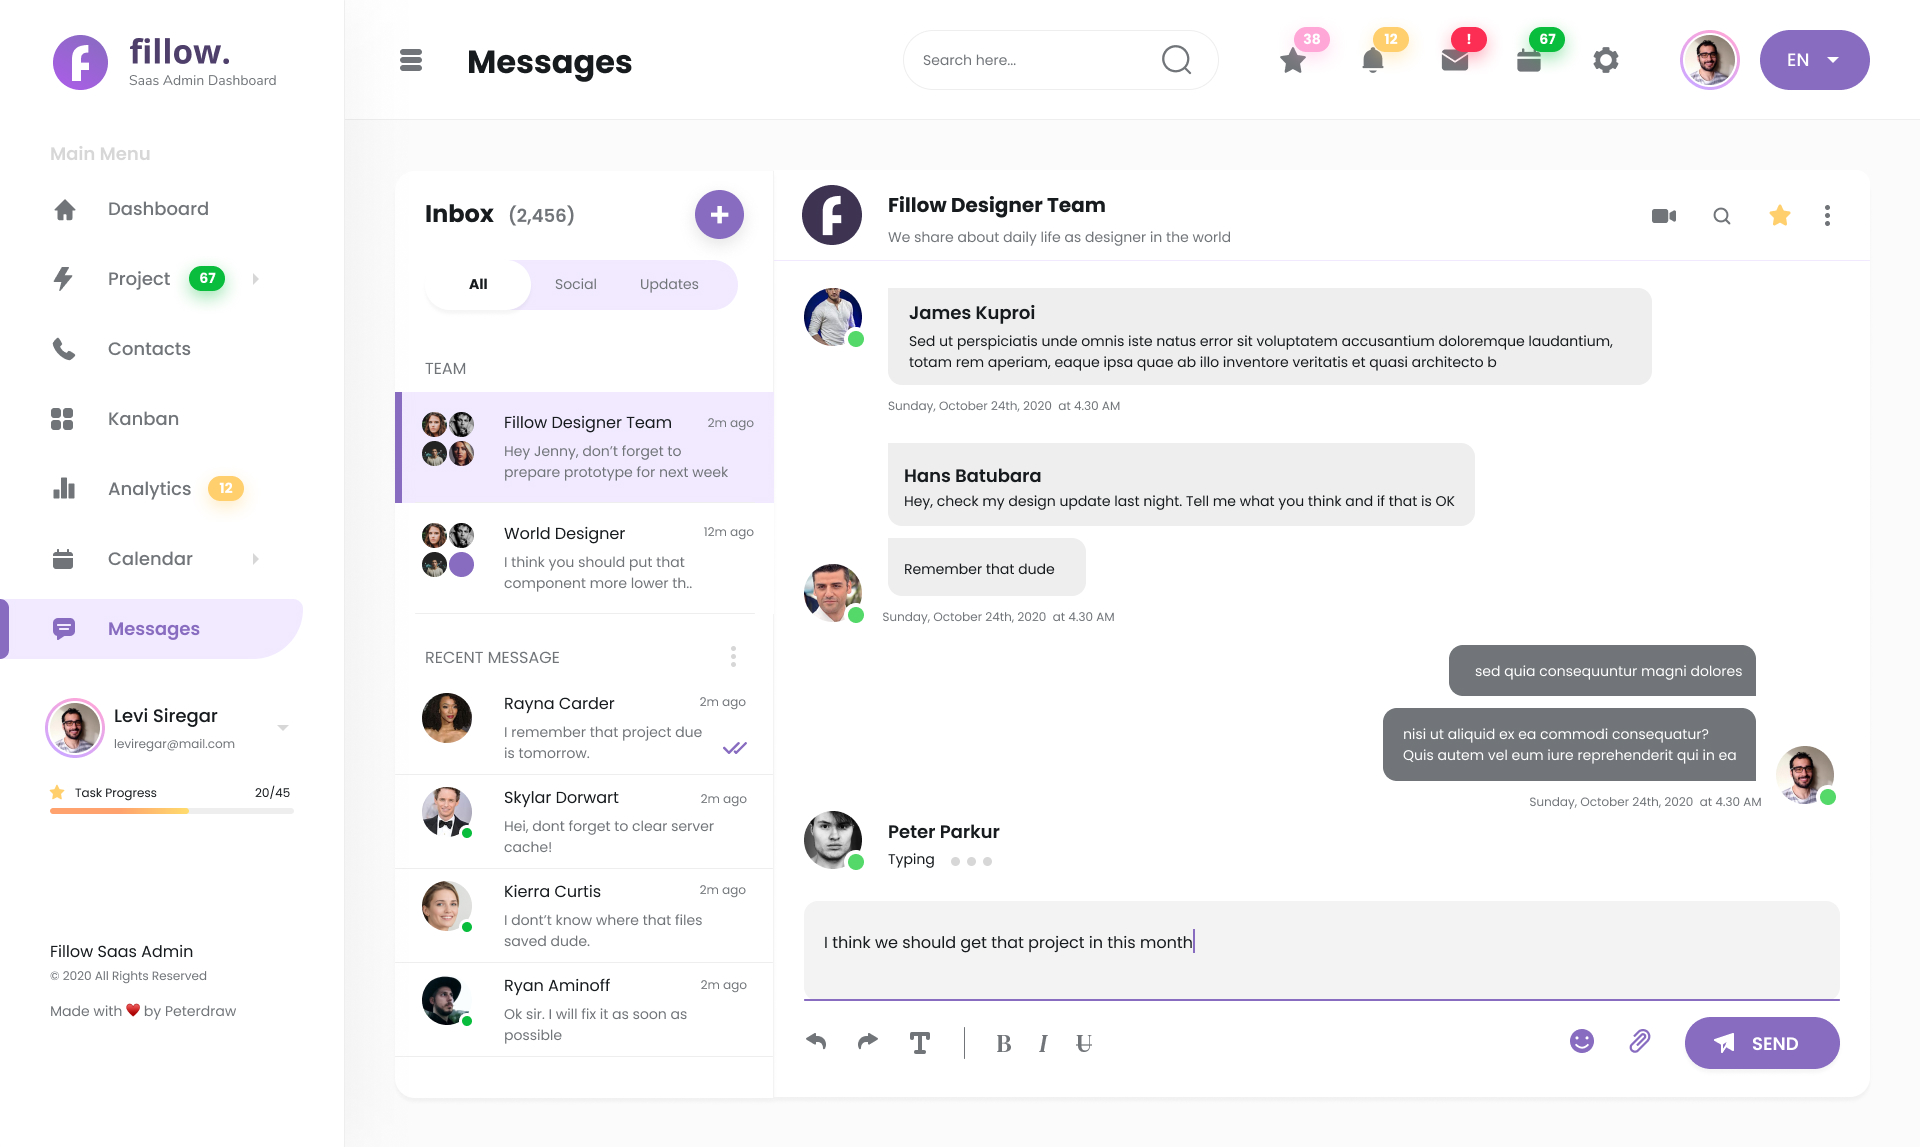Screen dimensions: 1920x1147
Task: Click the chat search magnifier icon
Action: coord(1722,216)
